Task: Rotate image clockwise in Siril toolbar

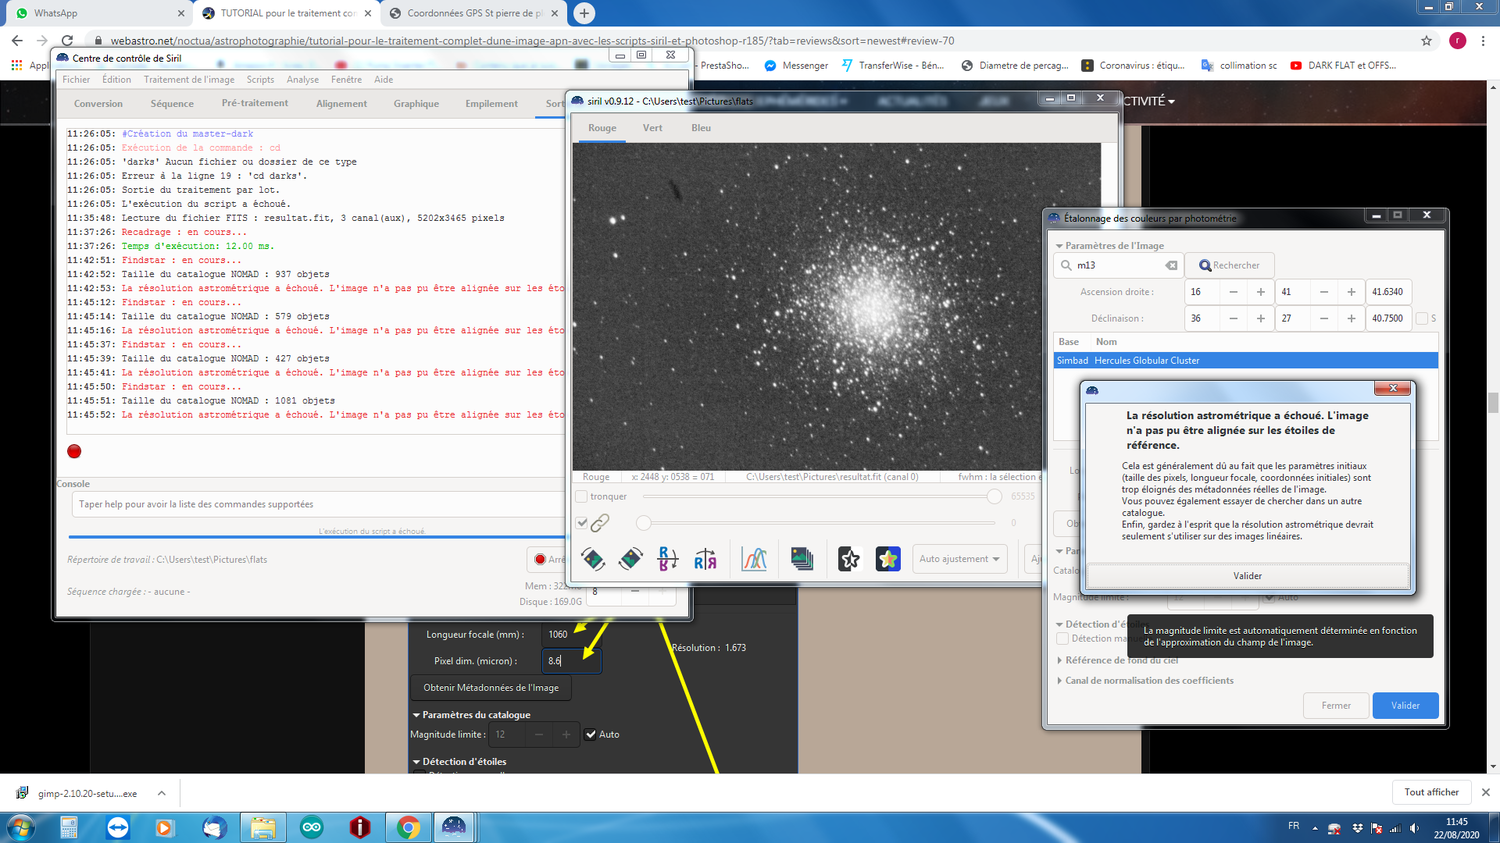Action: point(630,559)
